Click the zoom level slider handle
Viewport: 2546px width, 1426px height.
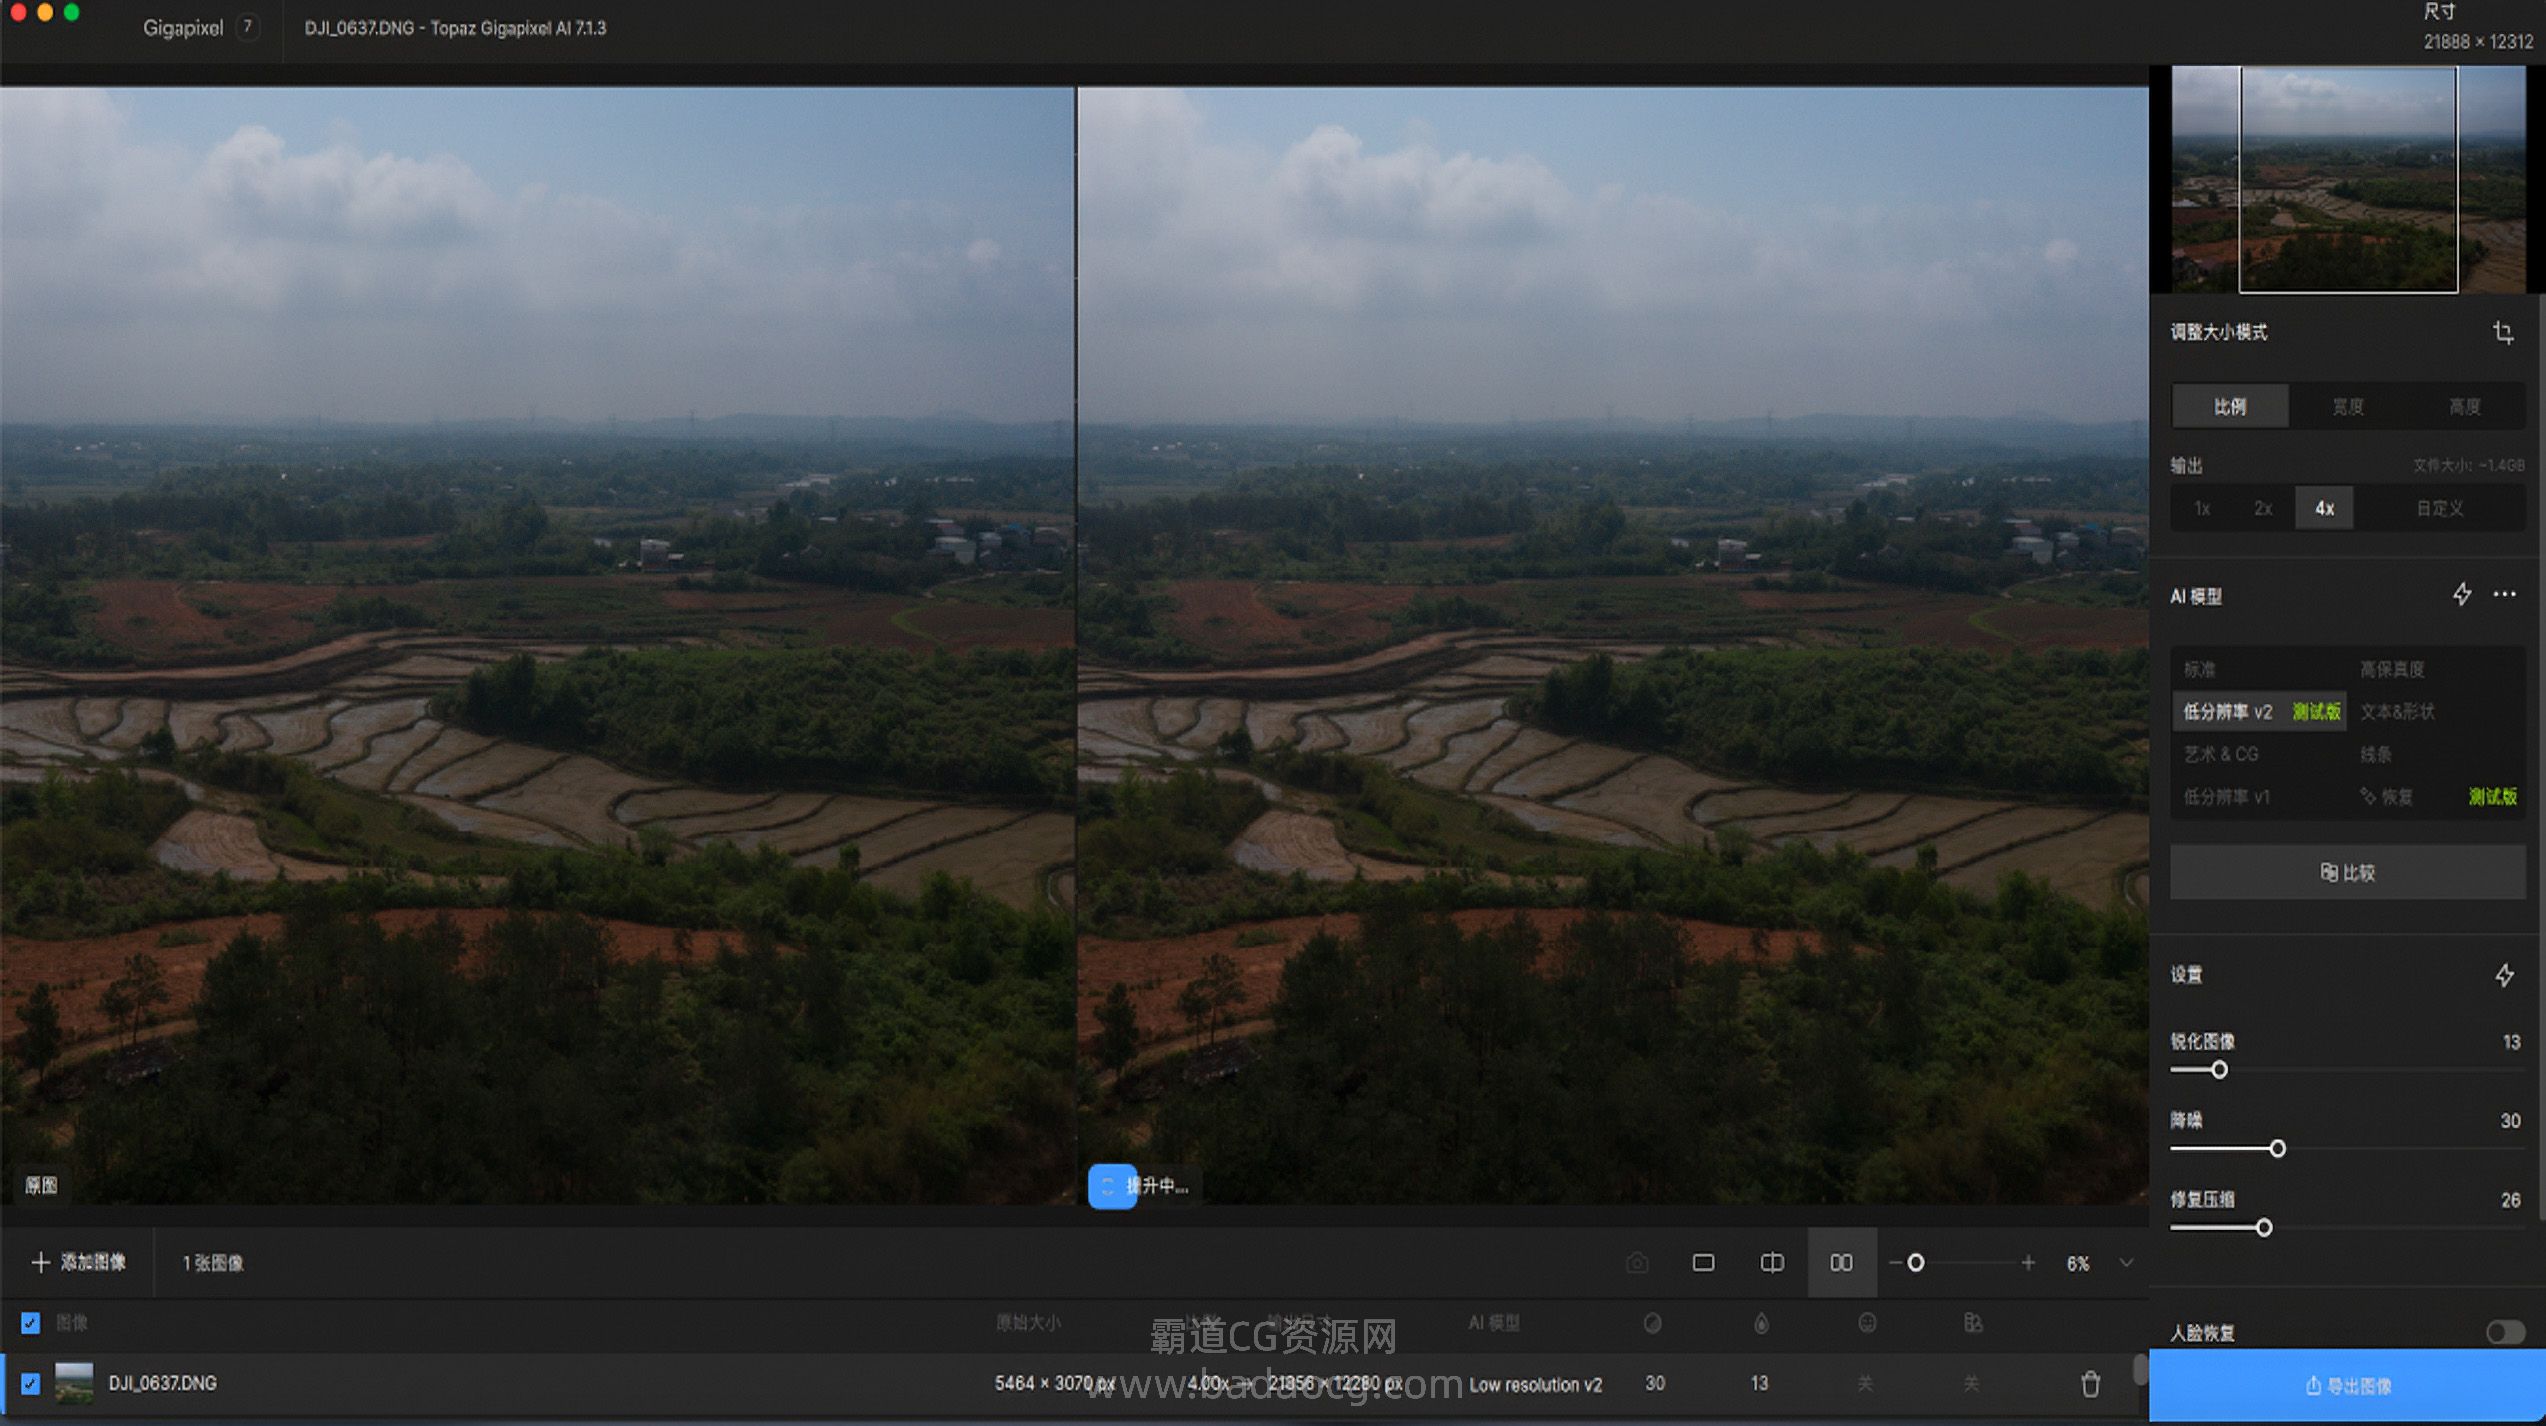pyautogui.click(x=1916, y=1263)
